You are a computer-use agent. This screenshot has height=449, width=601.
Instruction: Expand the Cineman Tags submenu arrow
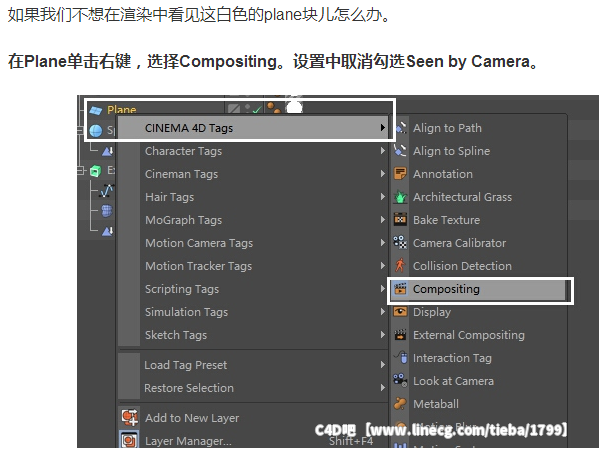383,174
